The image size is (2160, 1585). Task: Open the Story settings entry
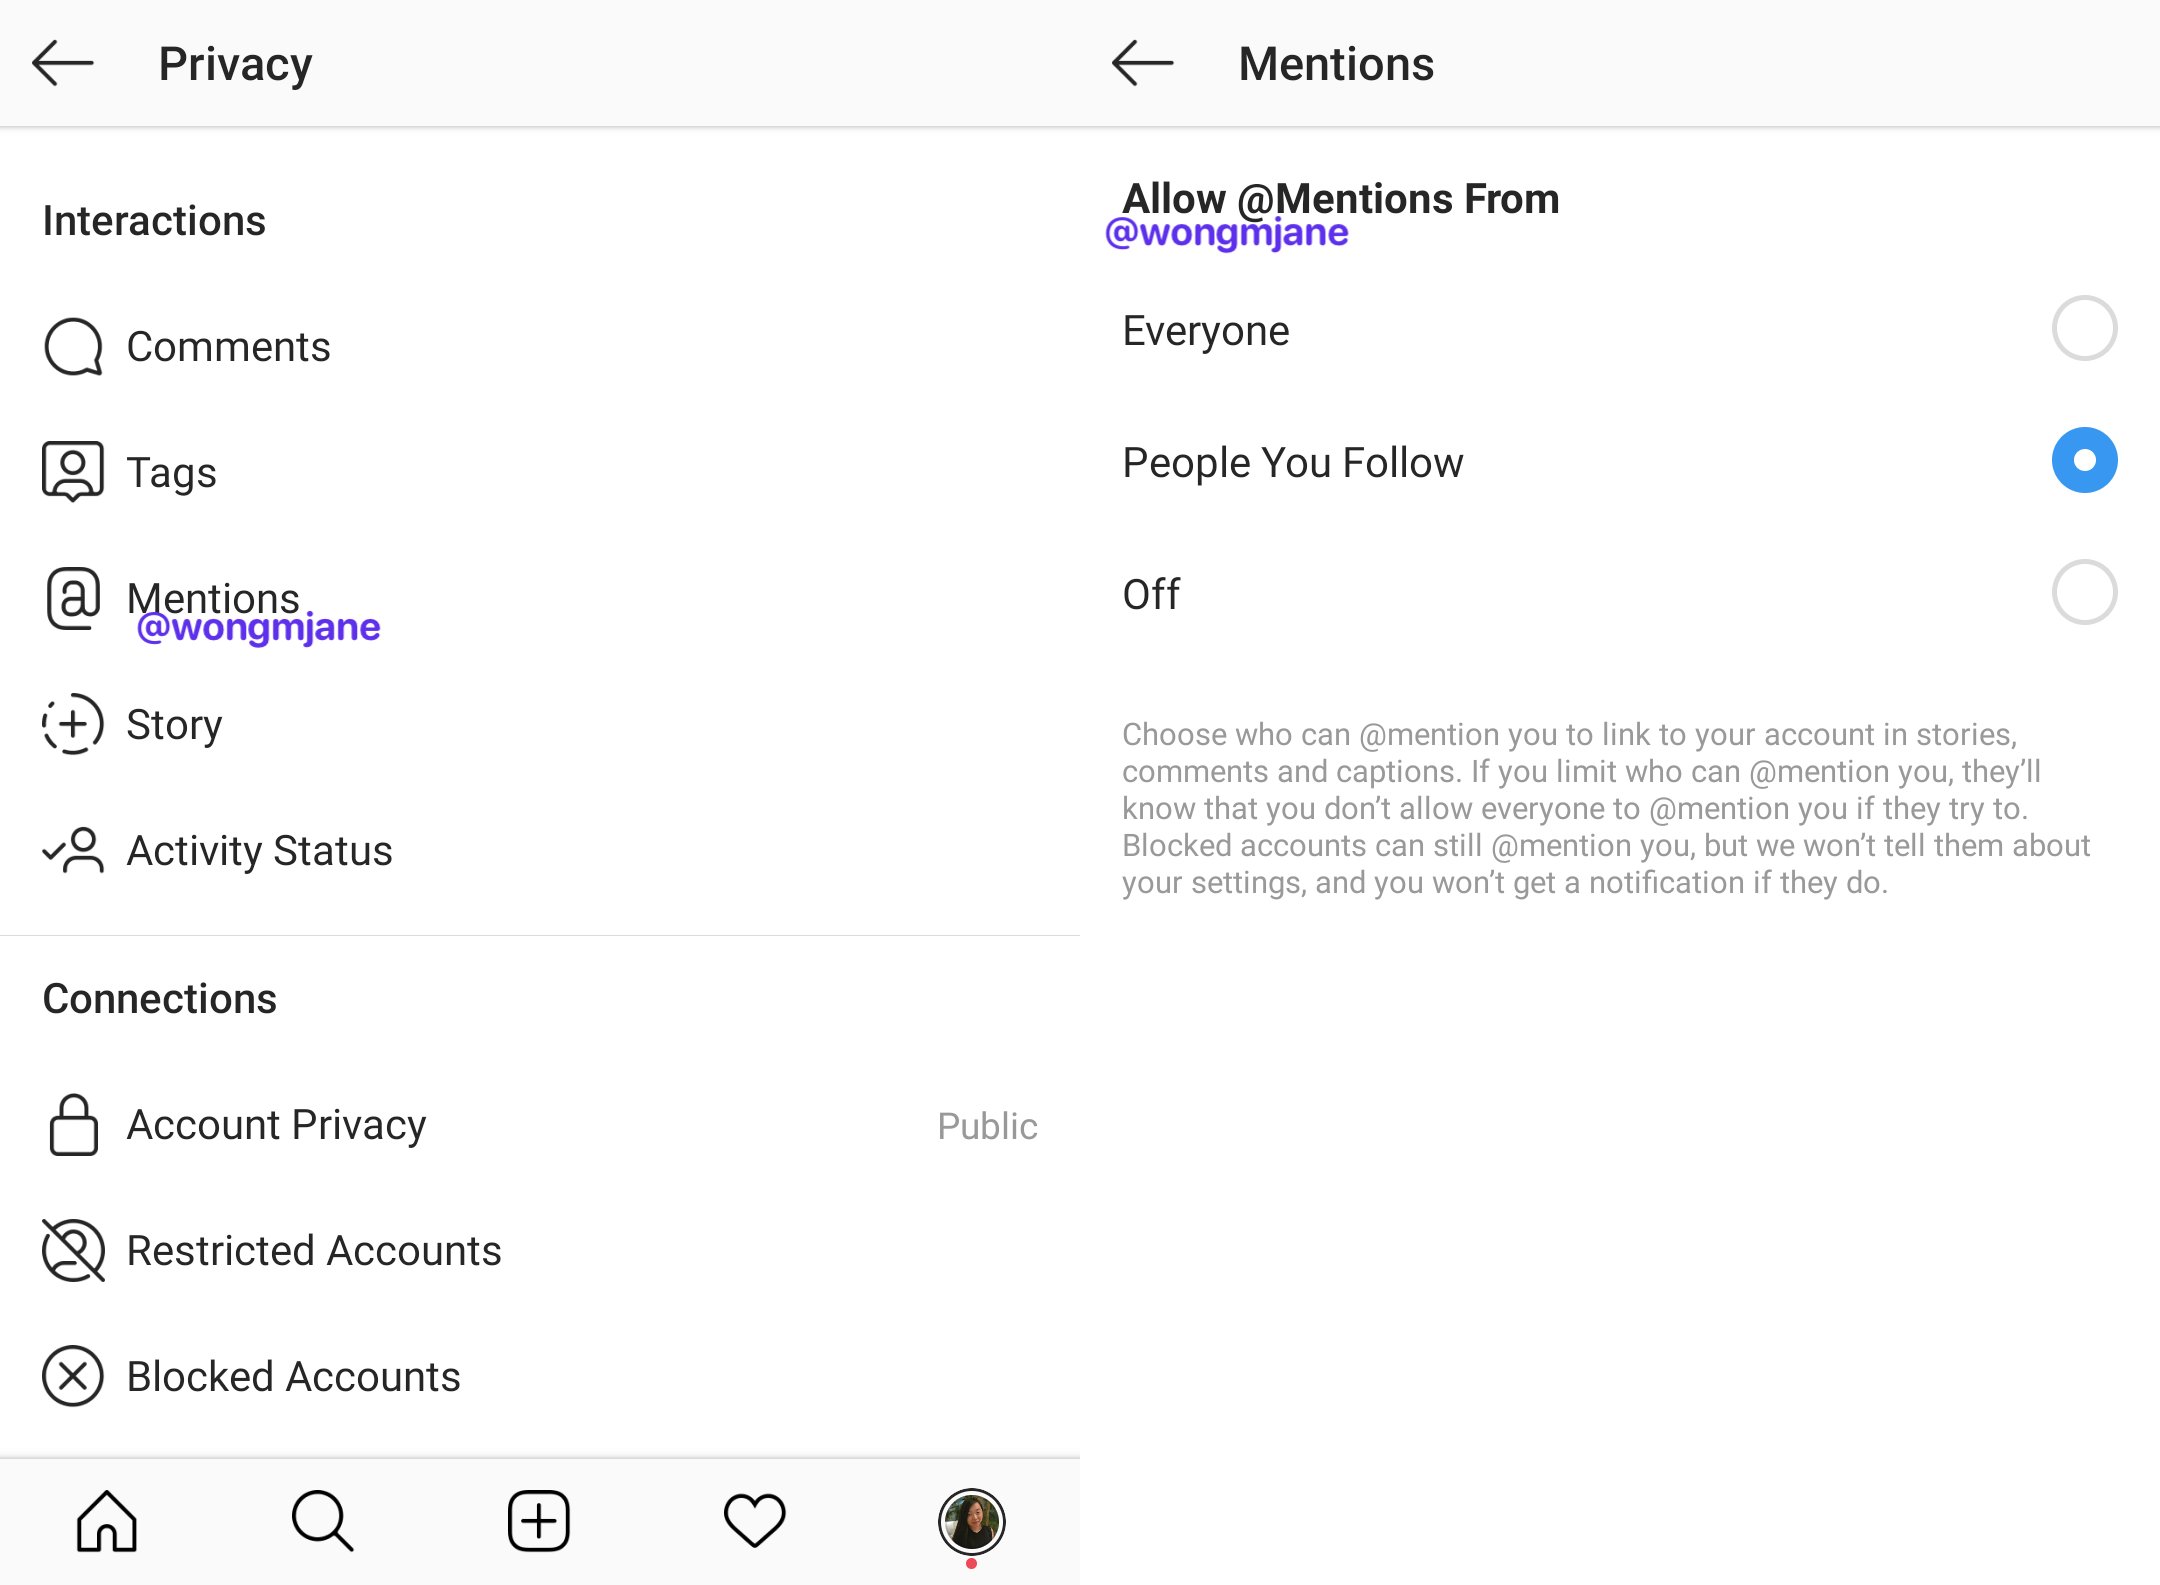tap(540, 724)
